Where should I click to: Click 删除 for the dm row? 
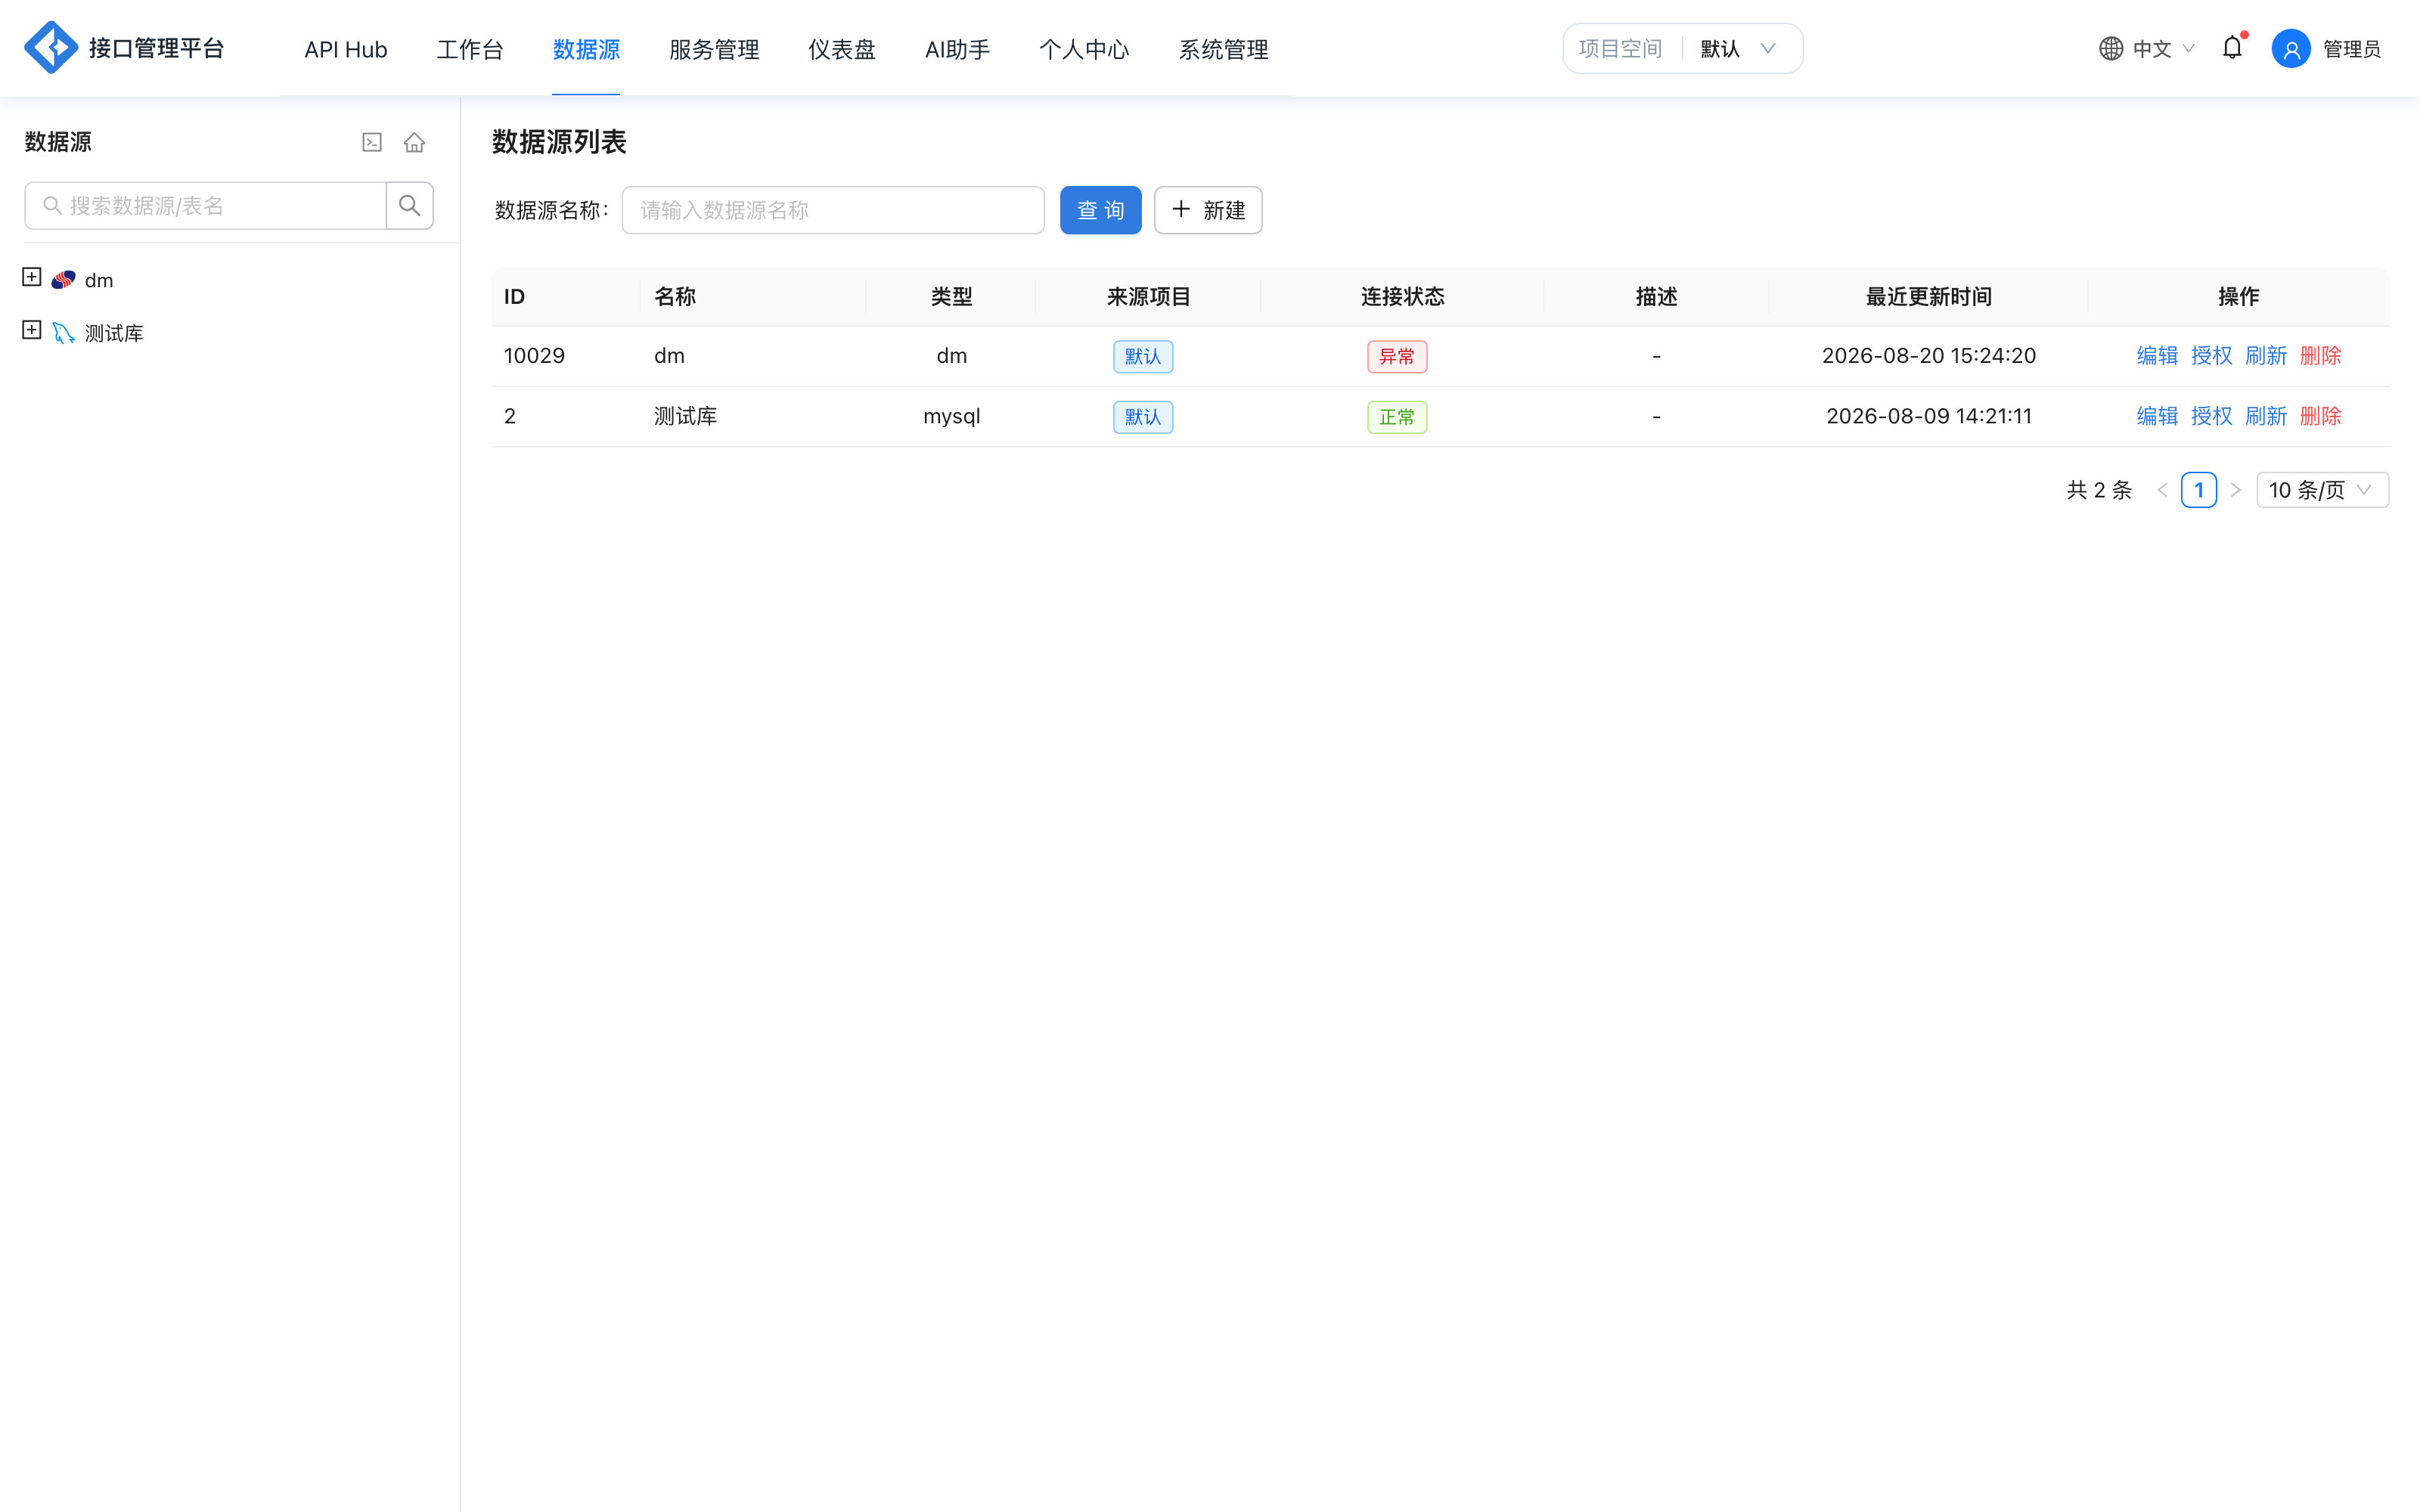[x=2320, y=356]
